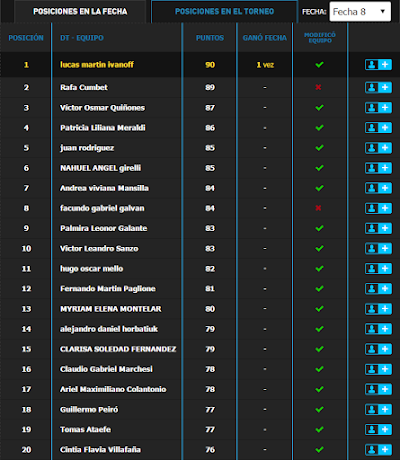Open the Fecha 8 dropdown
Screen dimensions: 400x460
(x=360, y=12)
